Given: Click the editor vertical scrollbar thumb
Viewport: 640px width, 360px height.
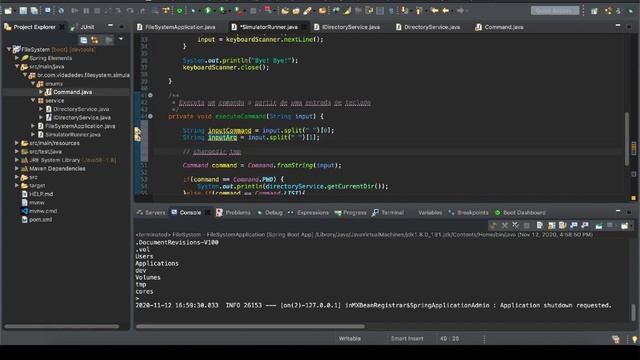Looking at the screenshot, I should click(627, 139).
